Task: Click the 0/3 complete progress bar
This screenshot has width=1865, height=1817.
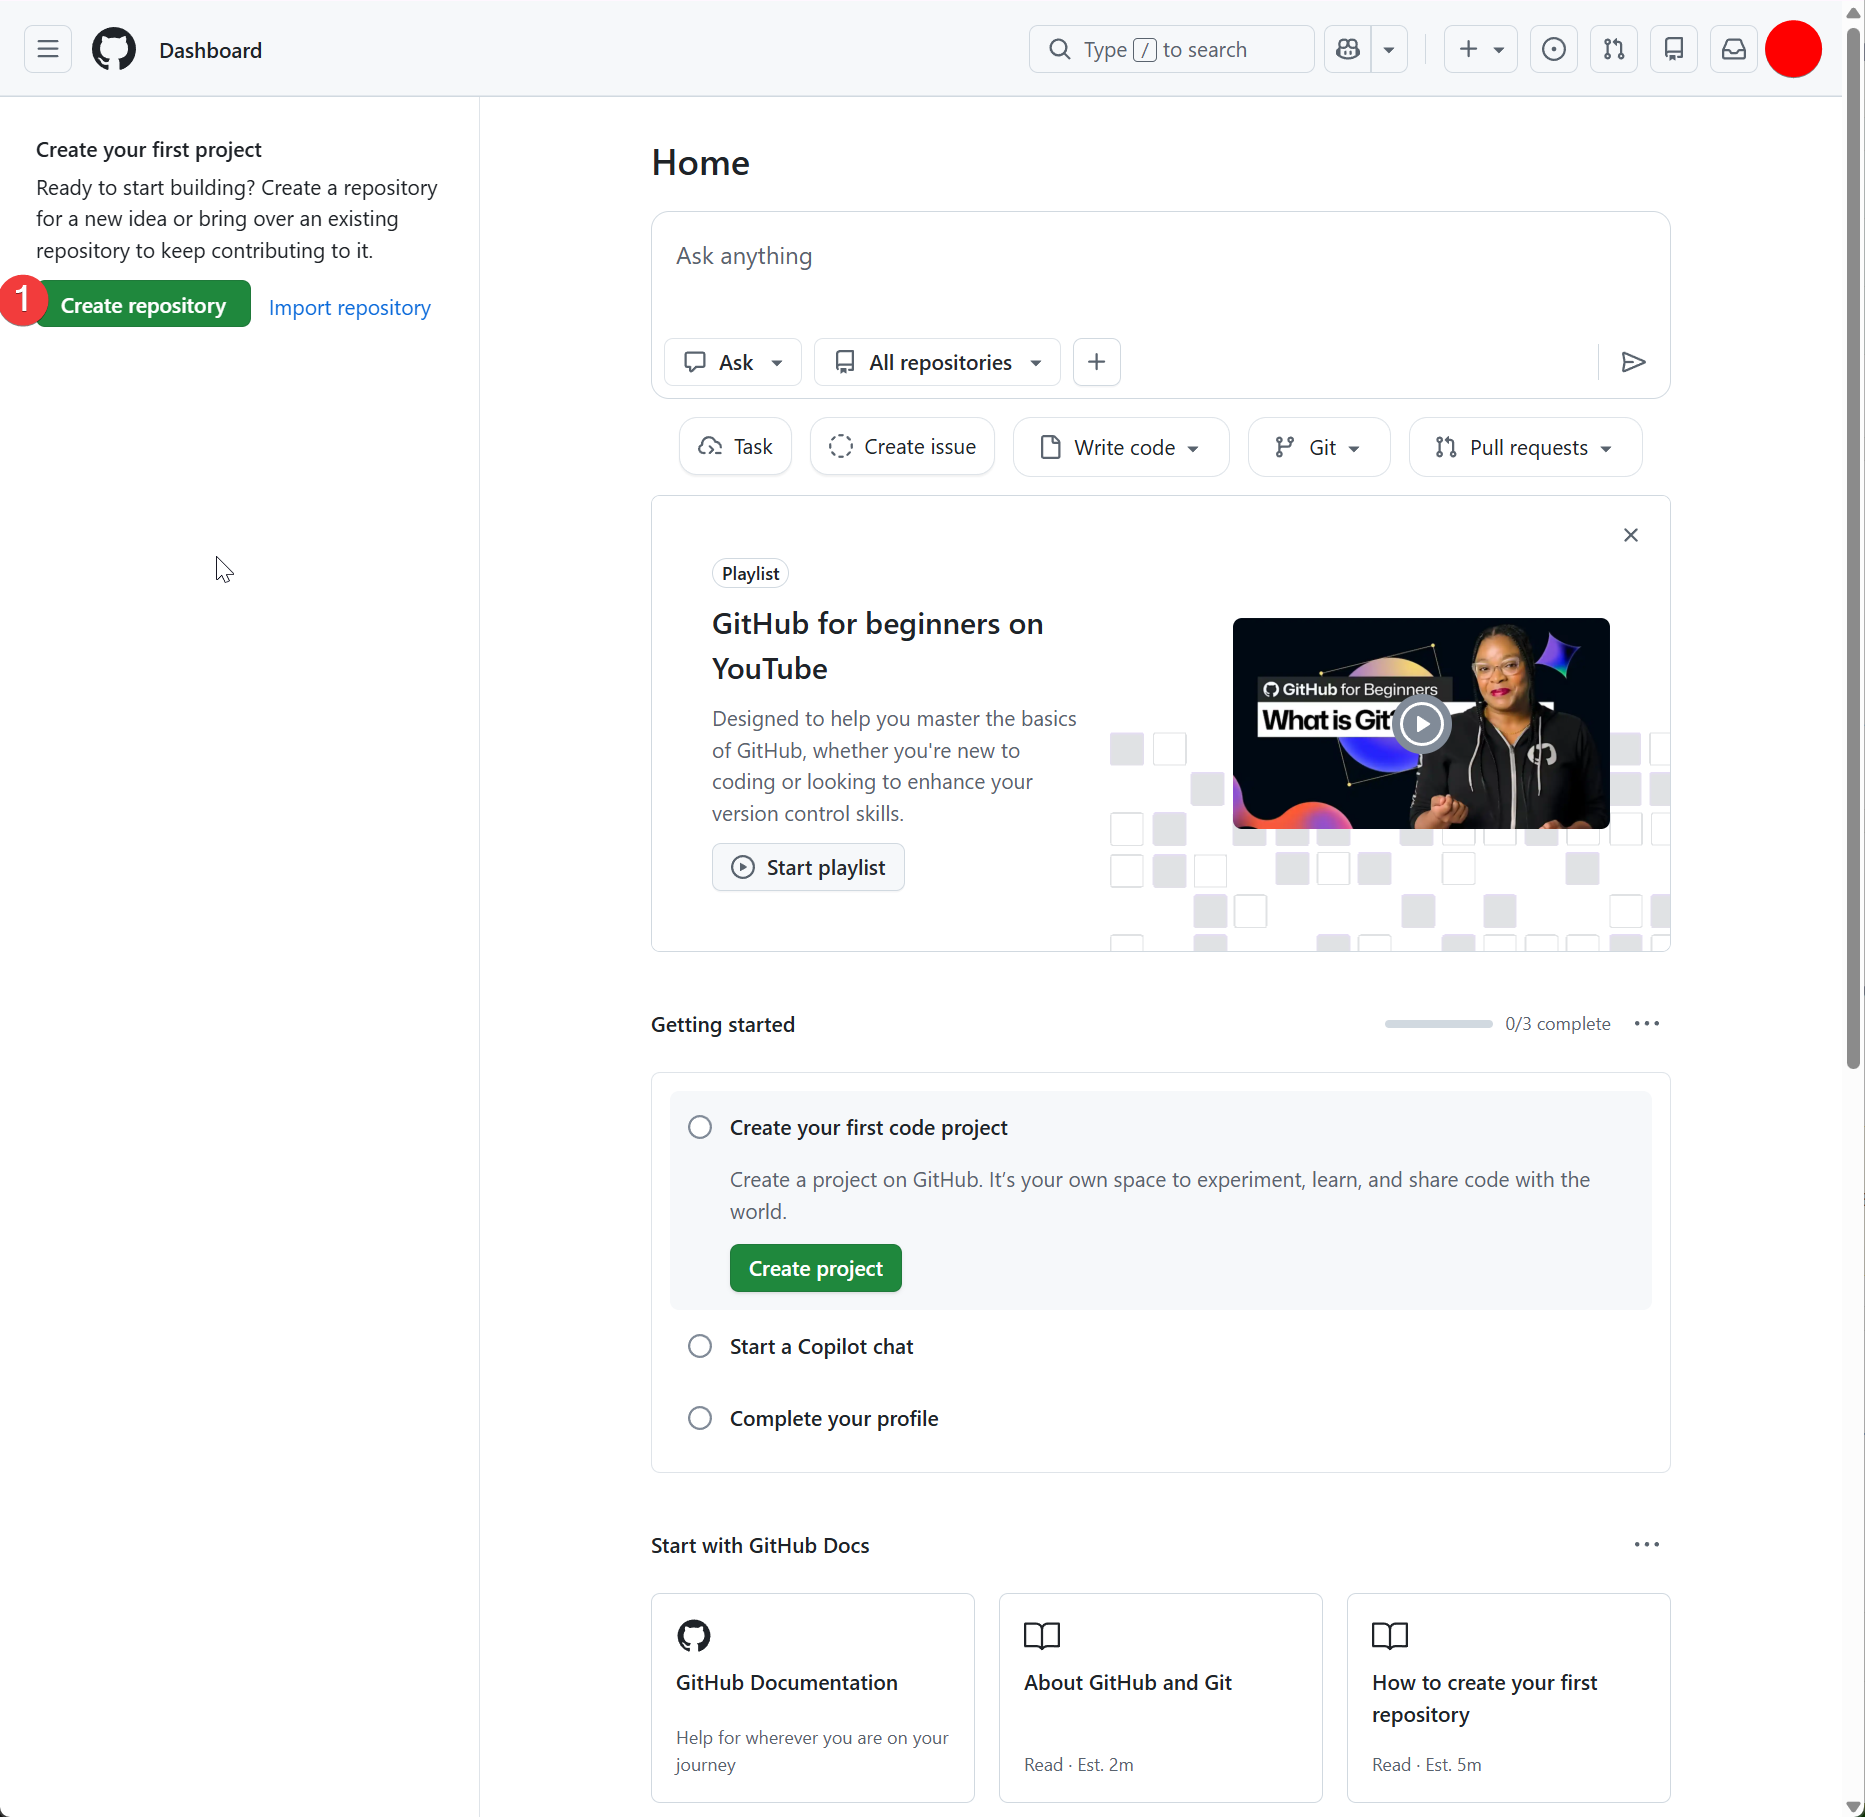Action: tap(1438, 1024)
